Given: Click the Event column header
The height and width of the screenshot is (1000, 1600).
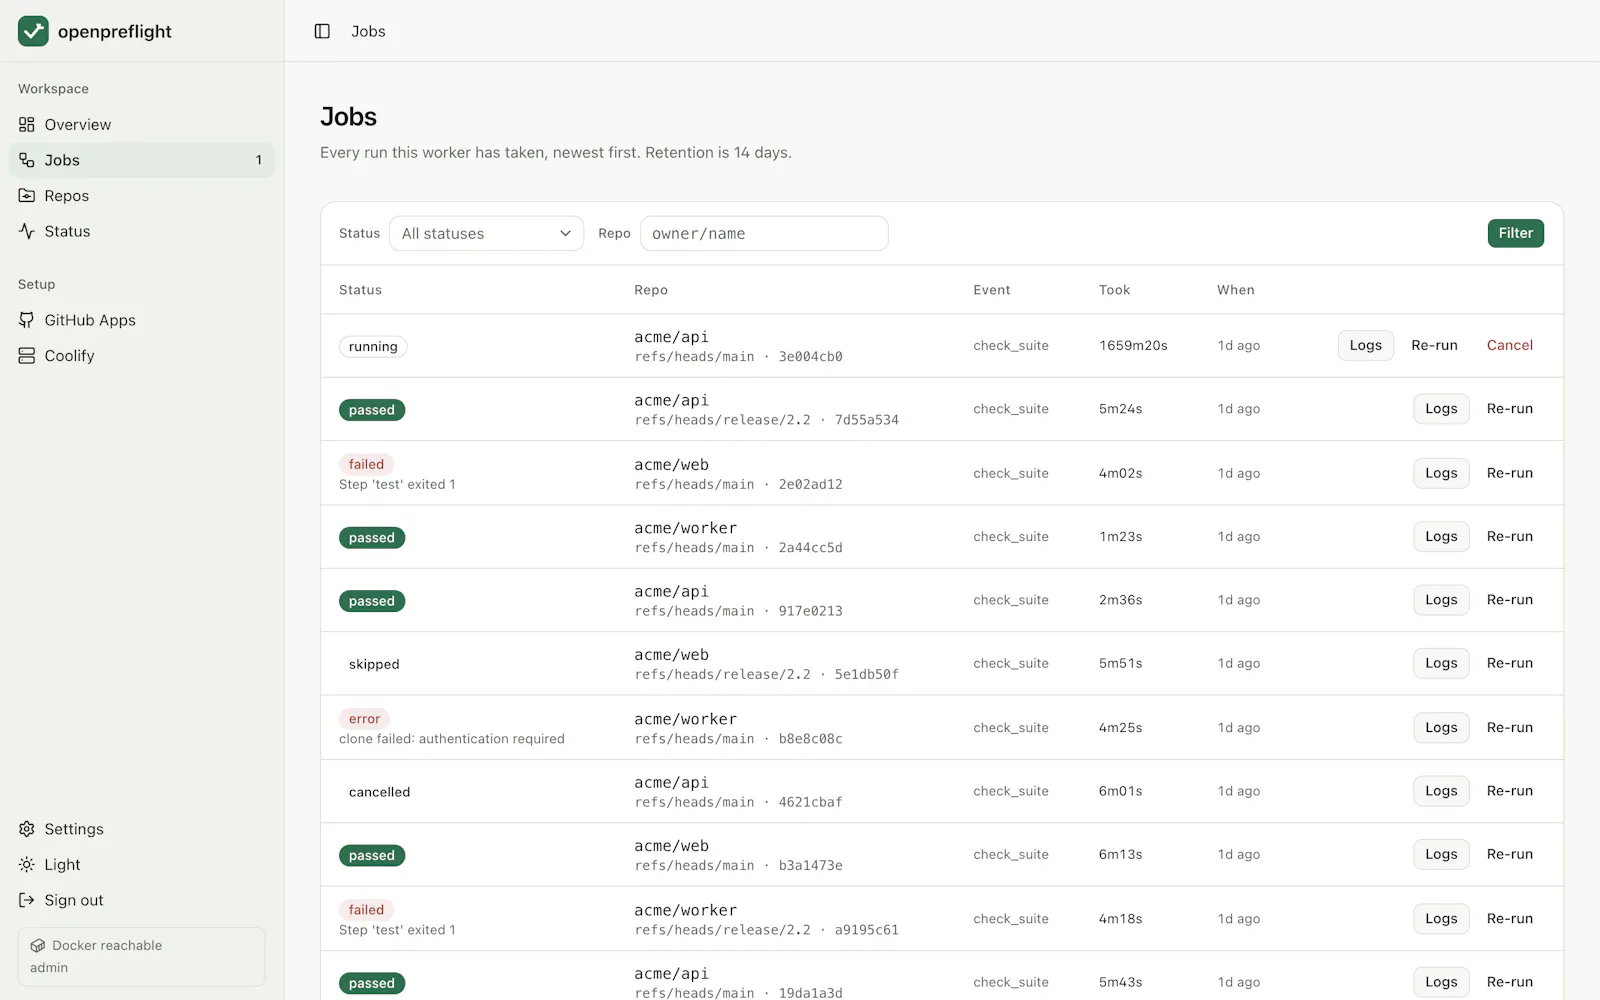Looking at the screenshot, I should tap(992, 290).
